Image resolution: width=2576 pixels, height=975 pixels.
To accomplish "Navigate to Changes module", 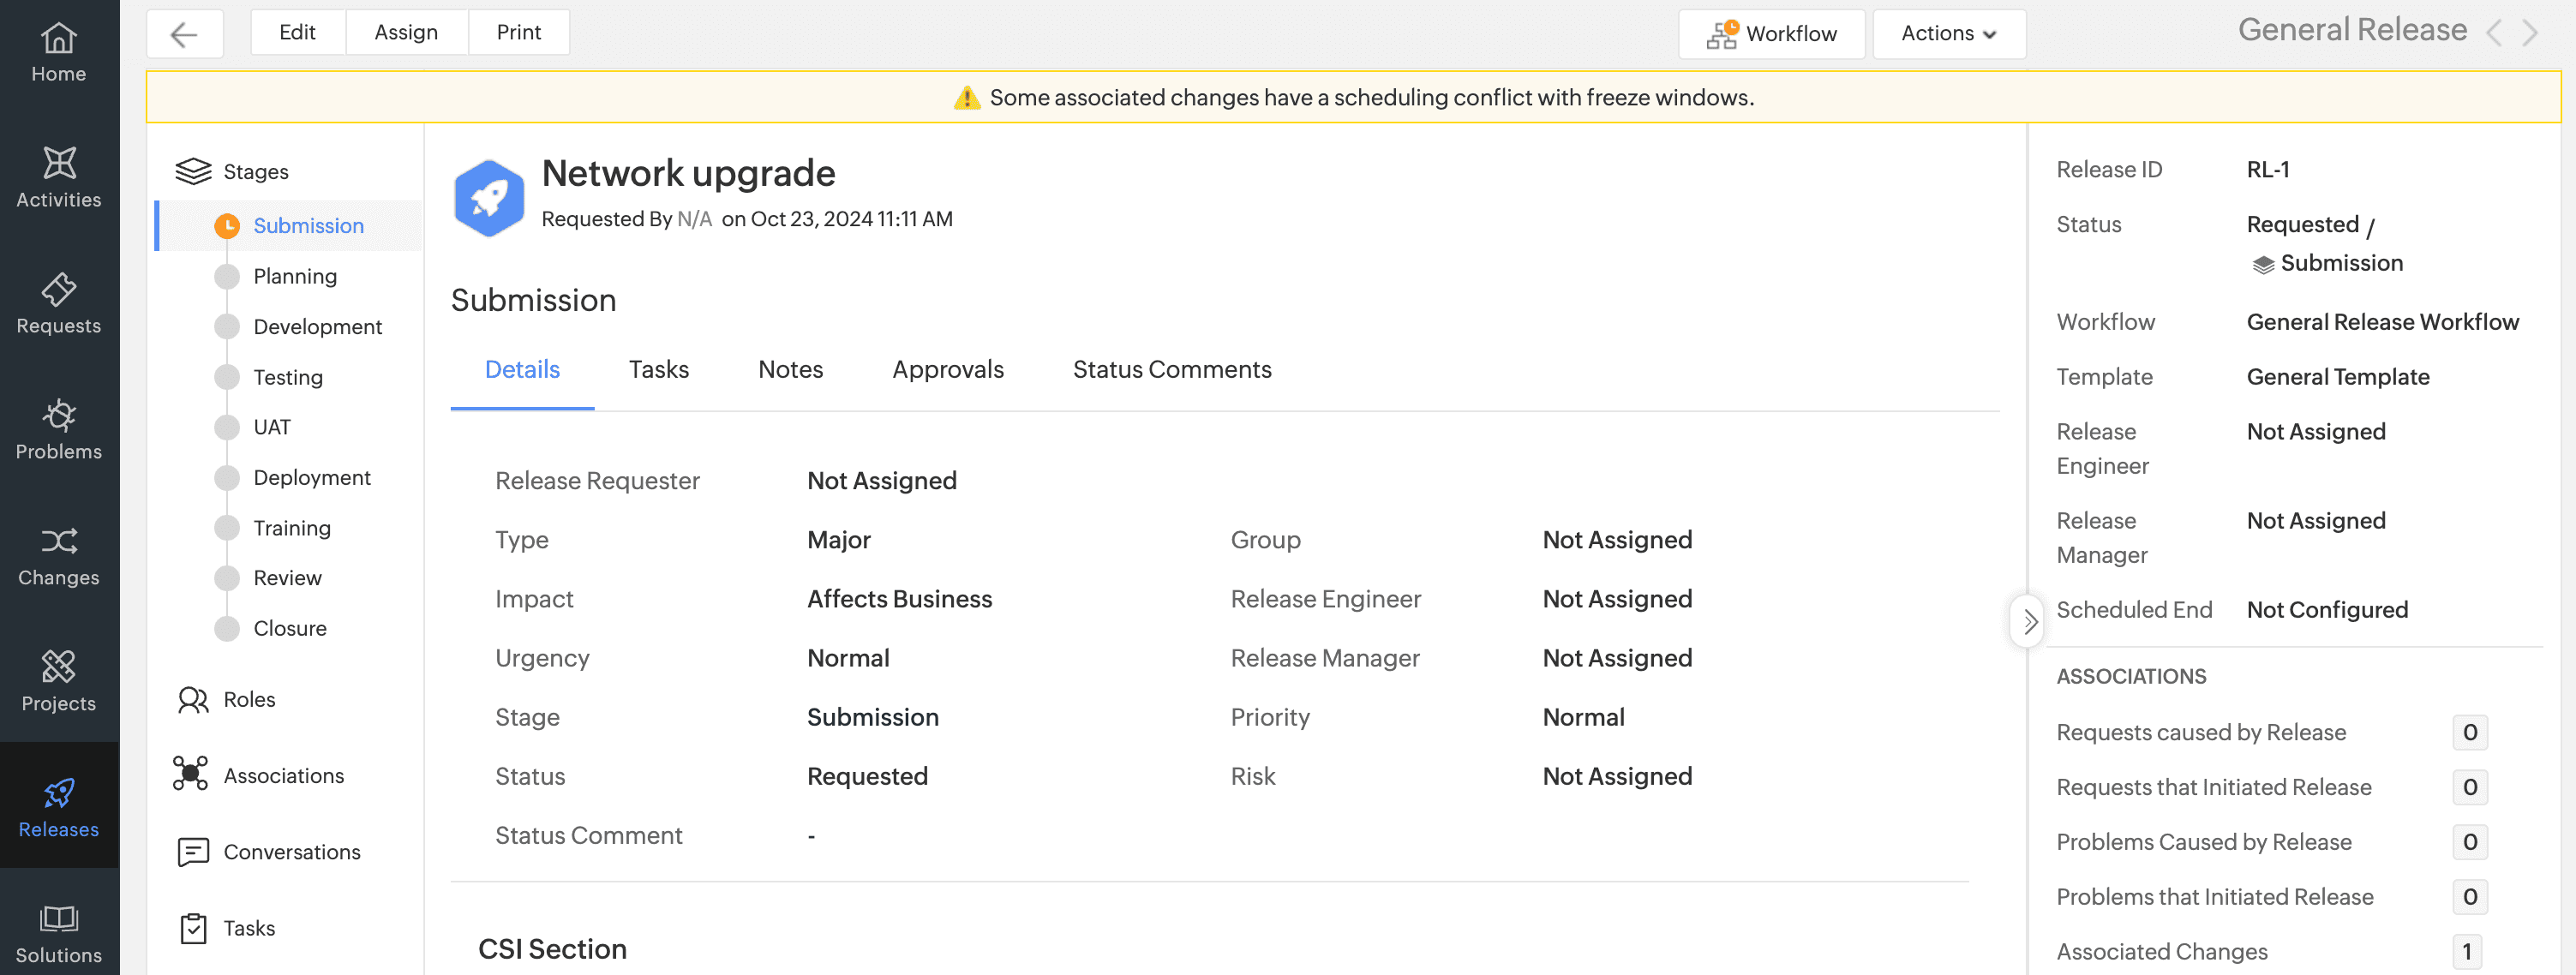I will [x=58, y=555].
